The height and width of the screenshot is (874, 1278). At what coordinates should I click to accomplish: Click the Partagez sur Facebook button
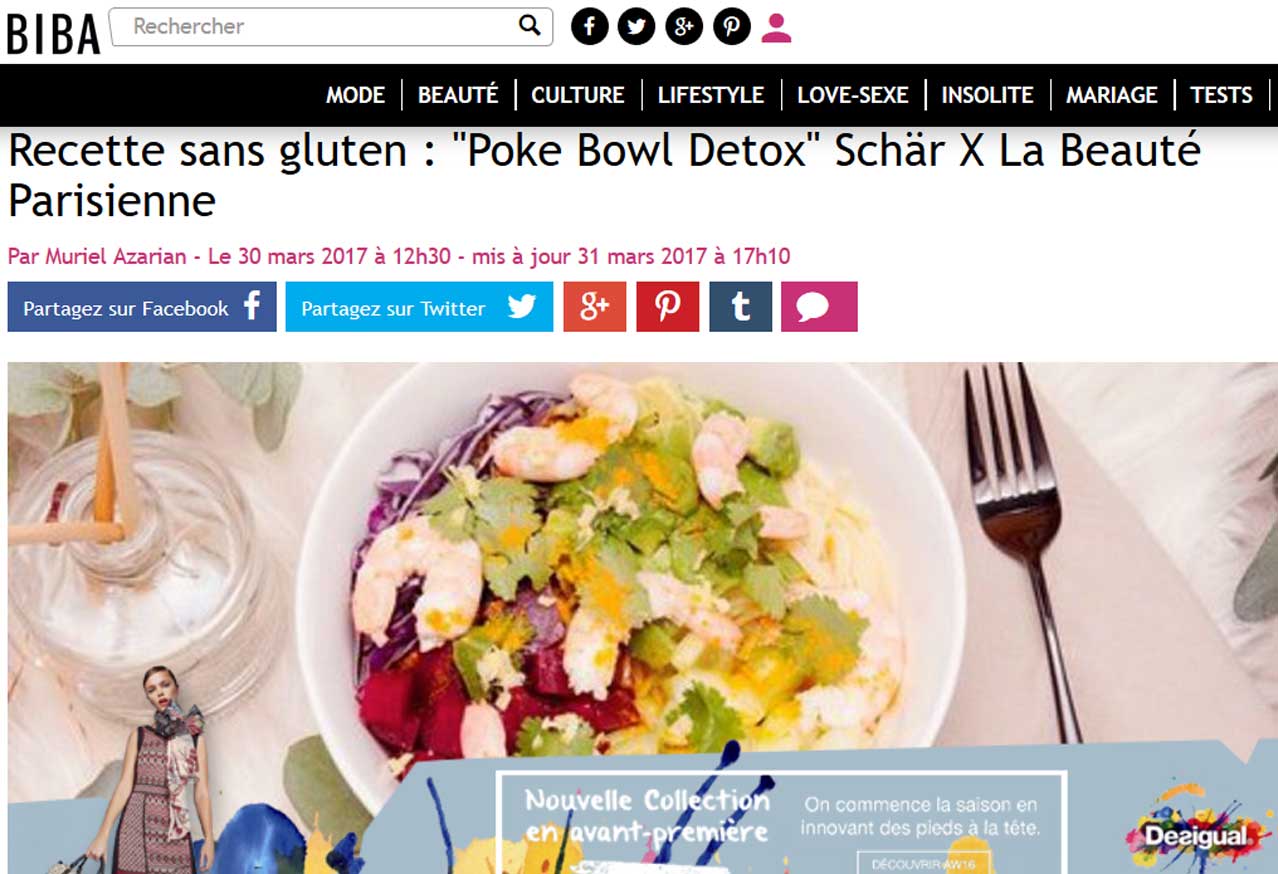coord(142,307)
